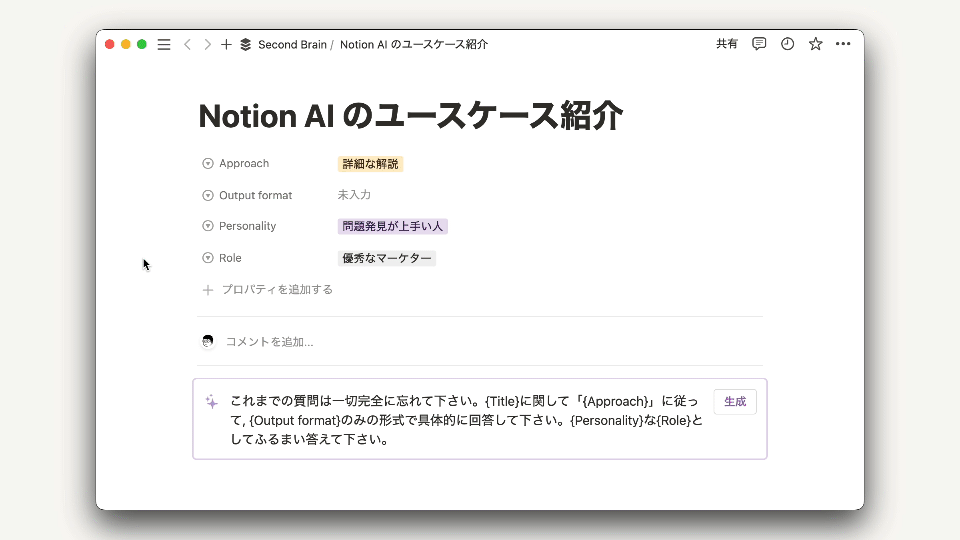The width and height of the screenshot is (960, 540).
Task: Minimize window with yellow button
Action: coord(126,44)
